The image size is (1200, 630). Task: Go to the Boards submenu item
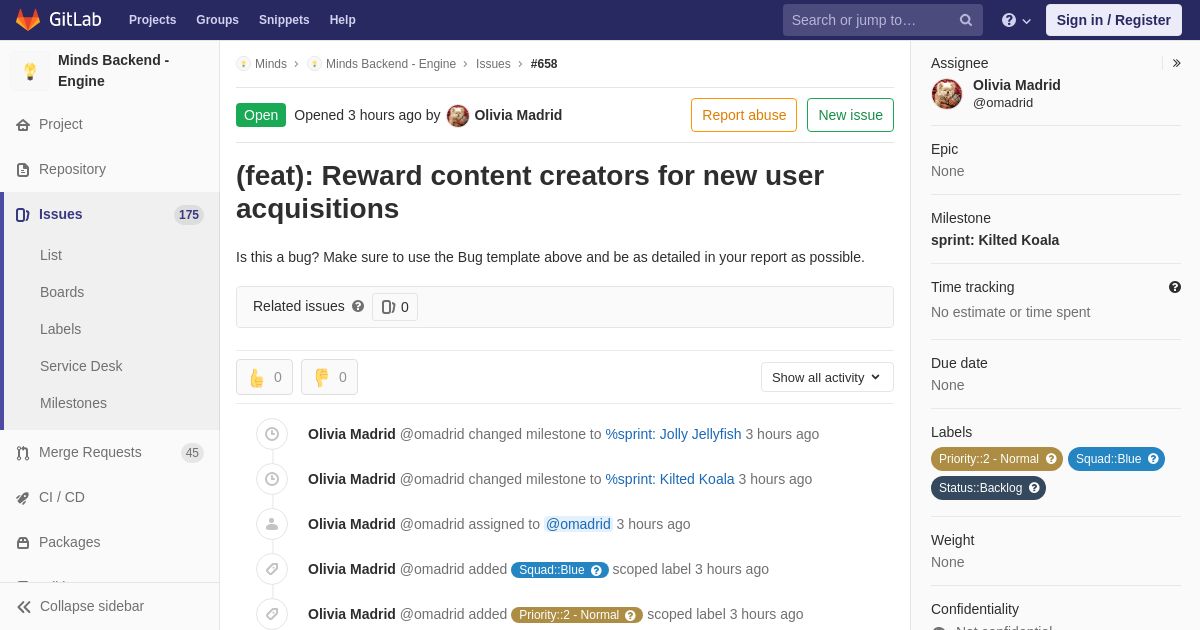click(62, 292)
